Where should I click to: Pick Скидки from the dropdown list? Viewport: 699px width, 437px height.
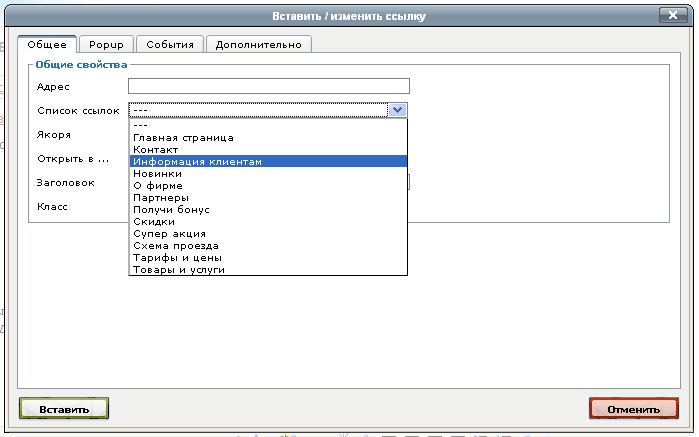154,221
